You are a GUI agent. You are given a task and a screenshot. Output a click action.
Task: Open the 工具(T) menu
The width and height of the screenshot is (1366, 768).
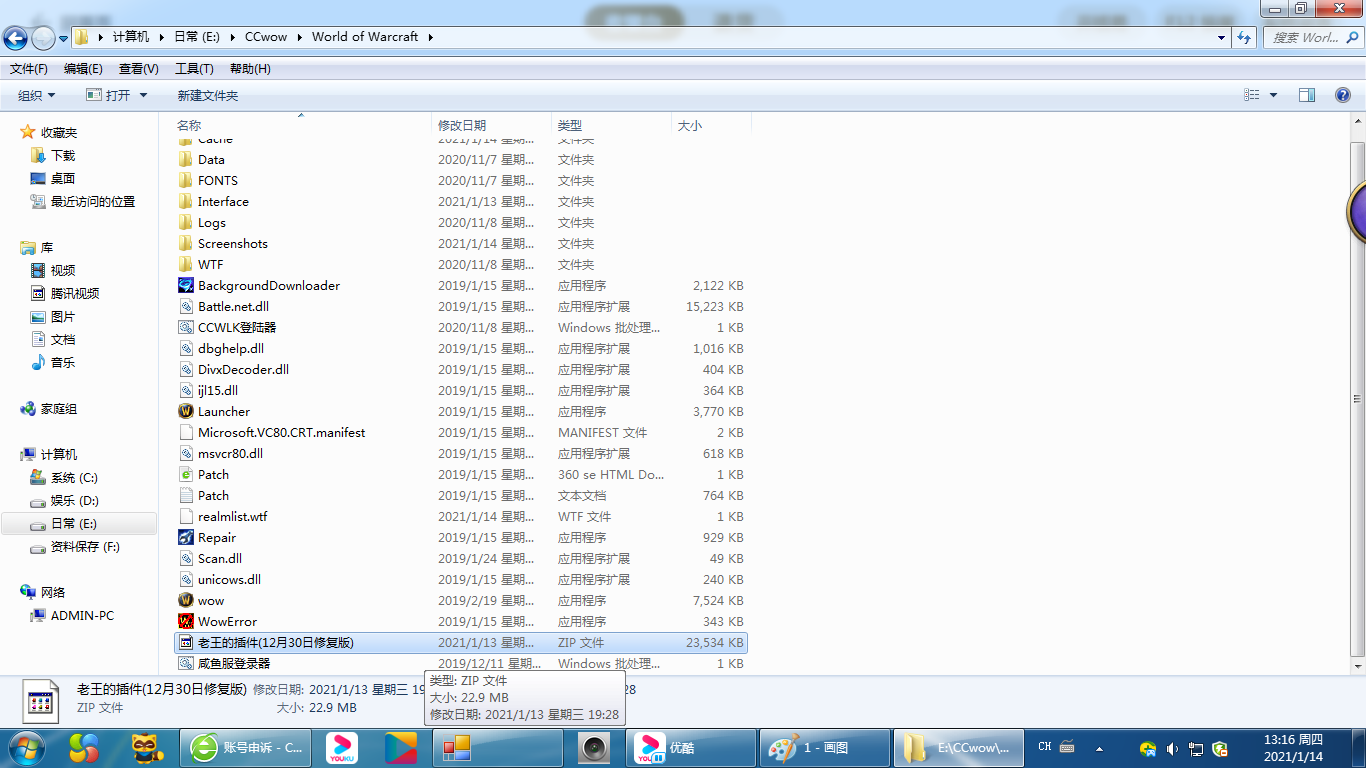(x=194, y=69)
